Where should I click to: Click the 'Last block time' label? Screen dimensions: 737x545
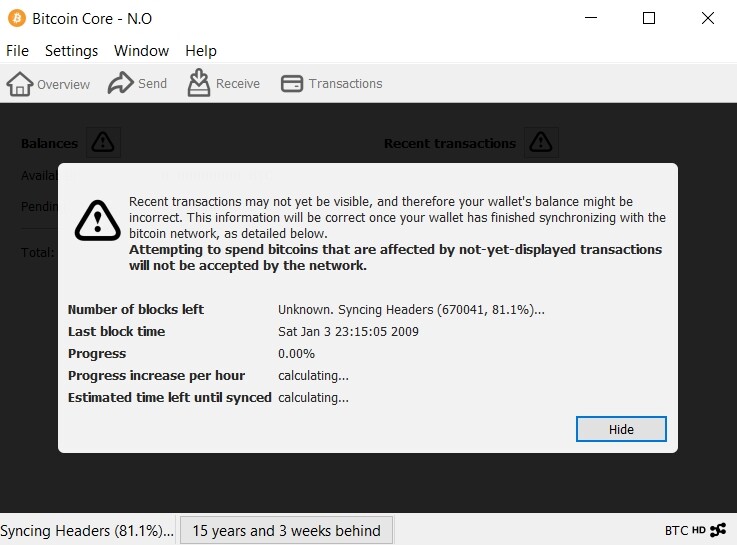[117, 332]
